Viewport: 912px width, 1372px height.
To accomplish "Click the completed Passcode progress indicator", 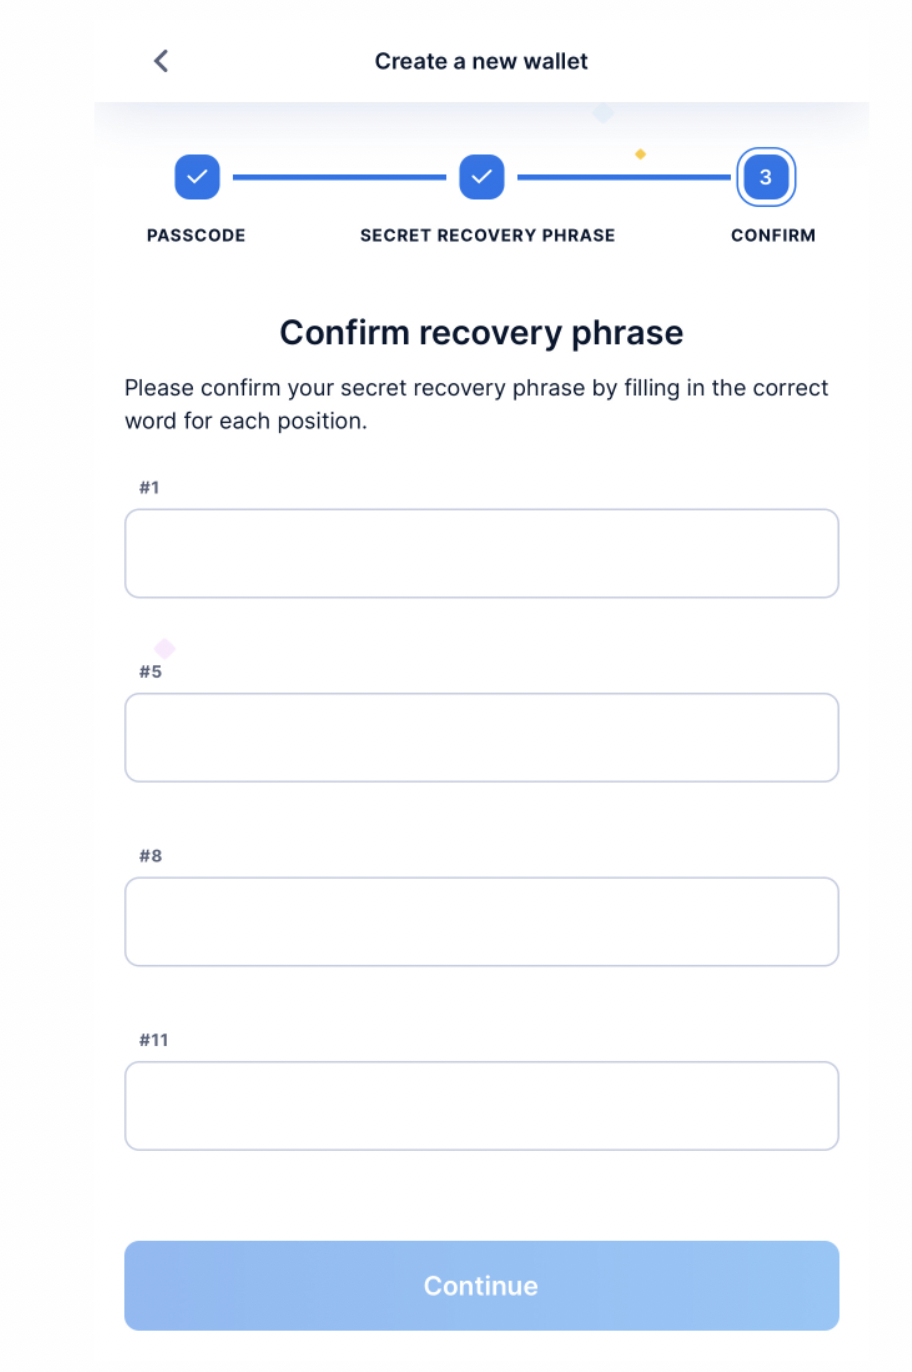I will pyautogui.click(x=196, y=177).
